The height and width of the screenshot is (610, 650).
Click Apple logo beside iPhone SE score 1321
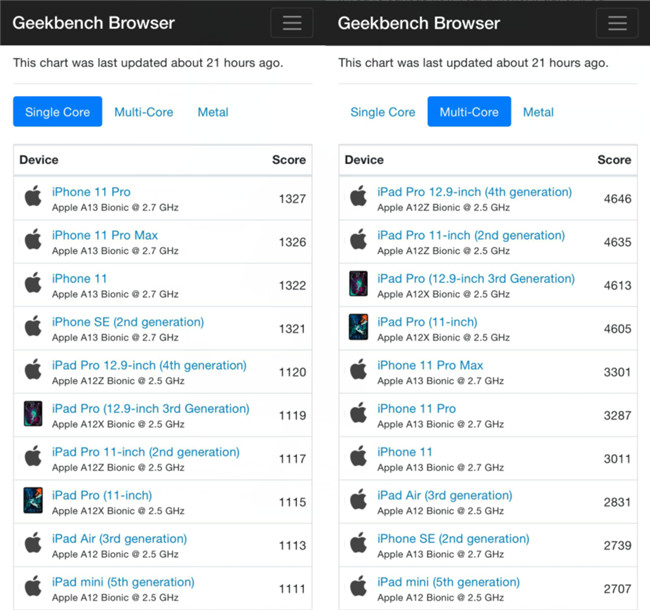(33, 326)
